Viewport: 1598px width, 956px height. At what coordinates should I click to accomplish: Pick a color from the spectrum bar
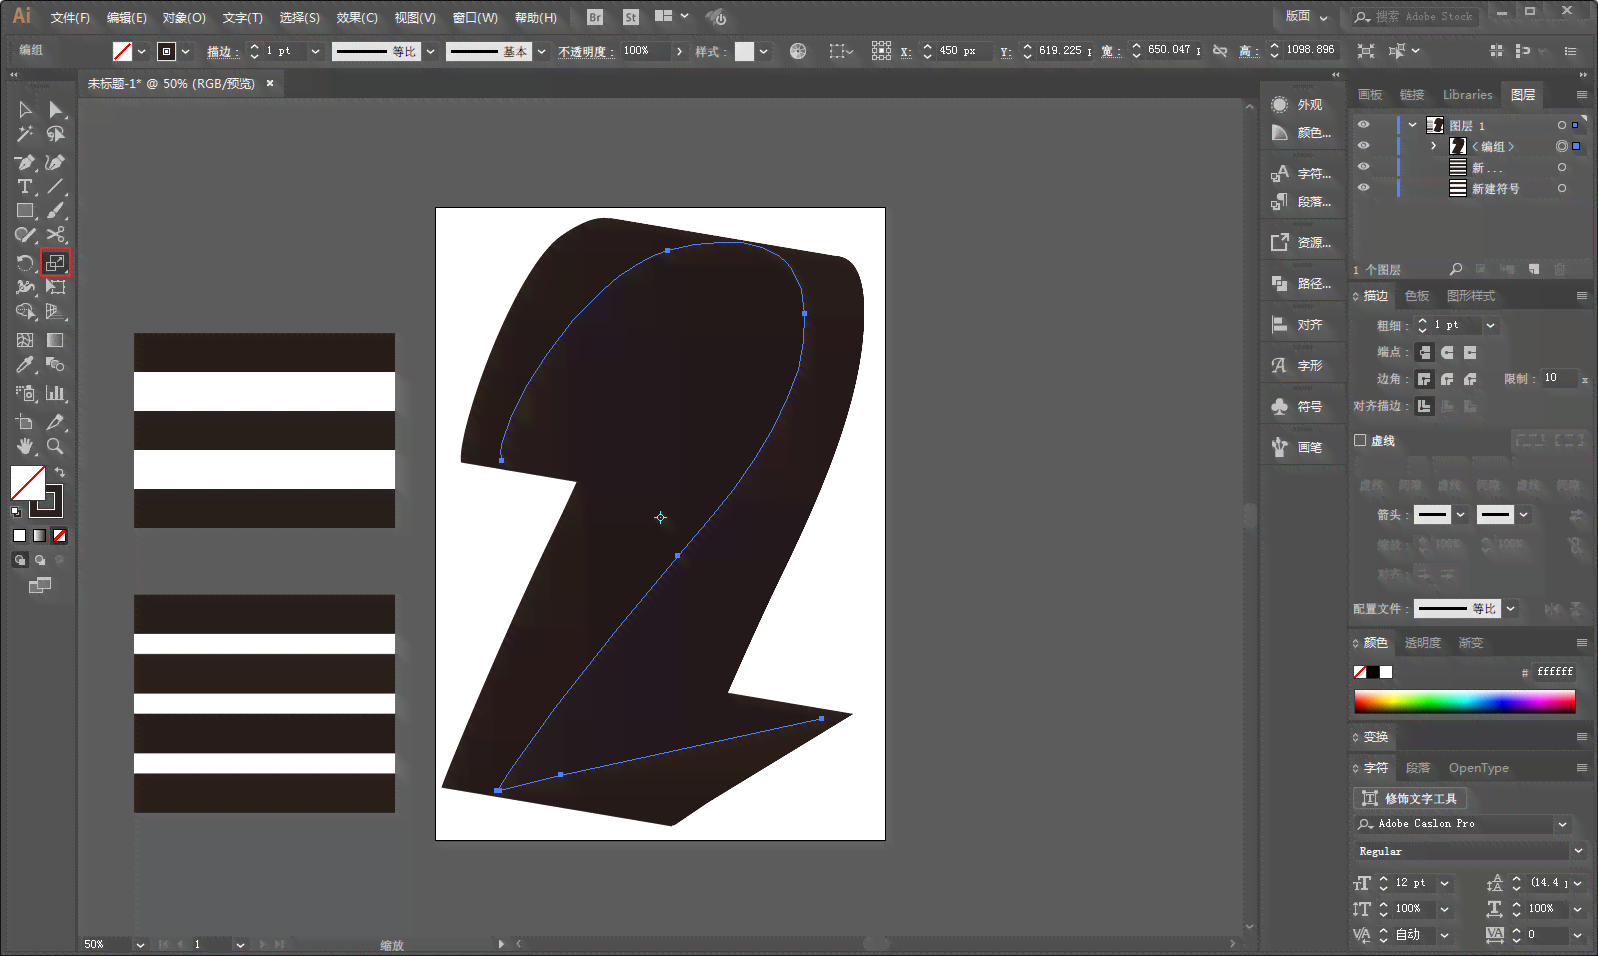1464,701
